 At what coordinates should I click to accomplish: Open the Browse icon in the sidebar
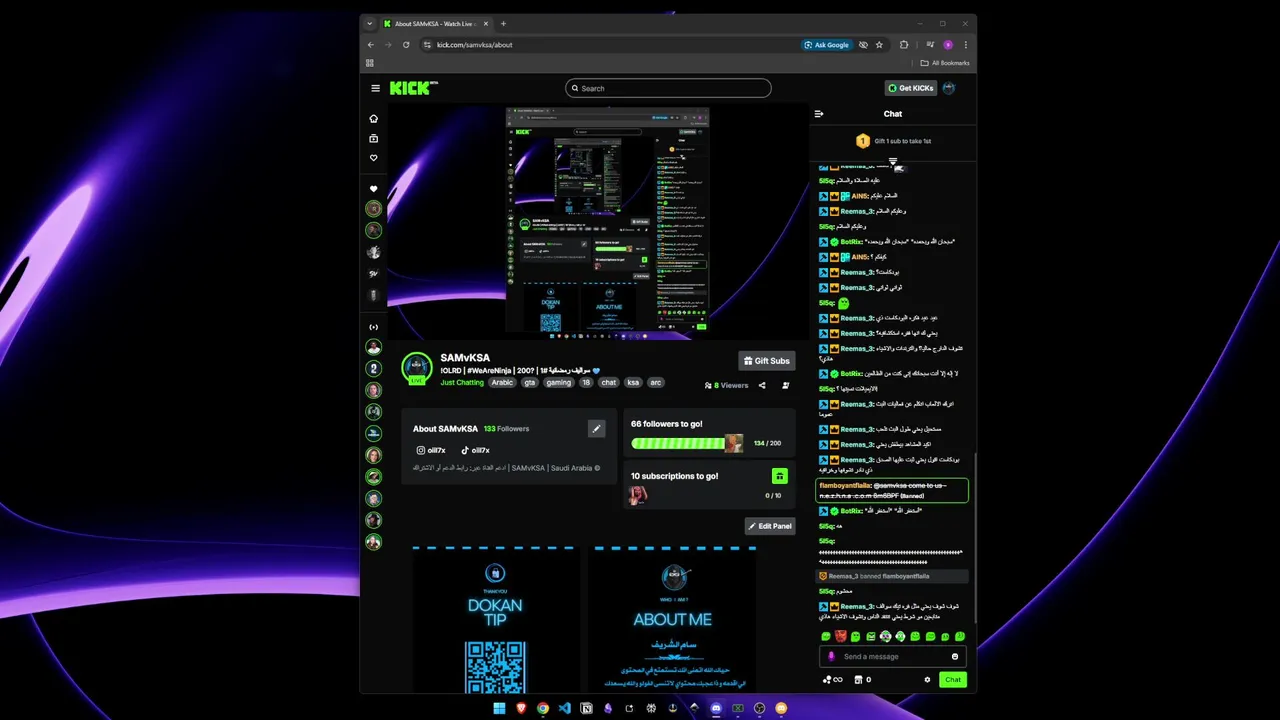point(374,138)
